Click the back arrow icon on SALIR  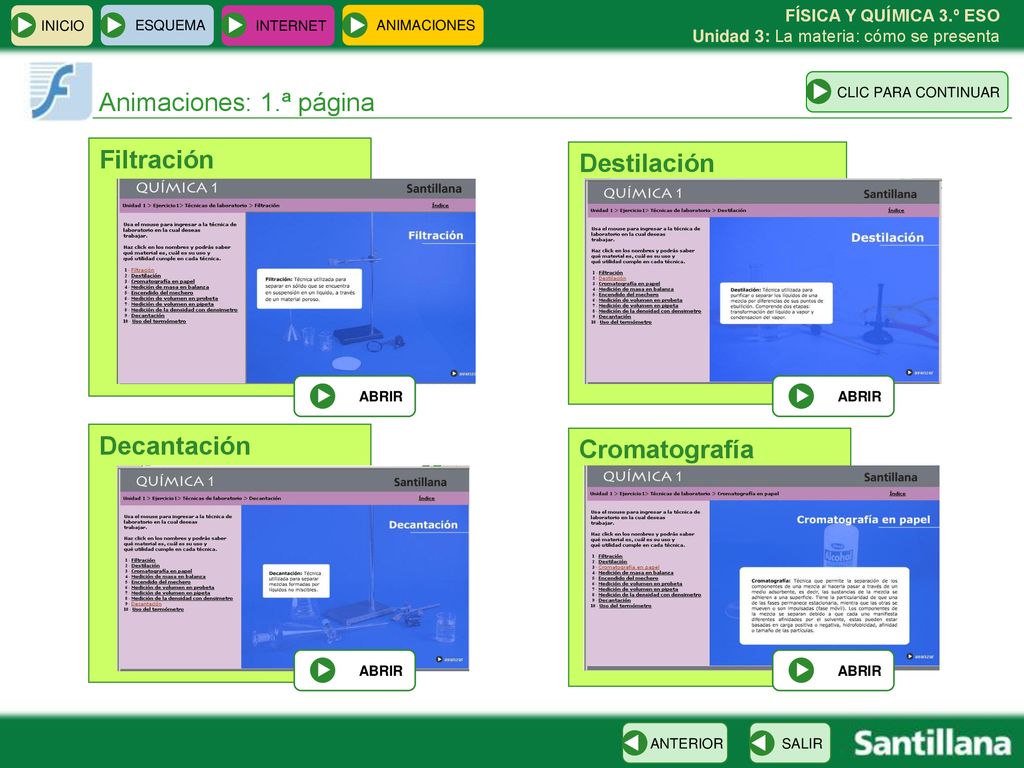(x=761, y=743)
